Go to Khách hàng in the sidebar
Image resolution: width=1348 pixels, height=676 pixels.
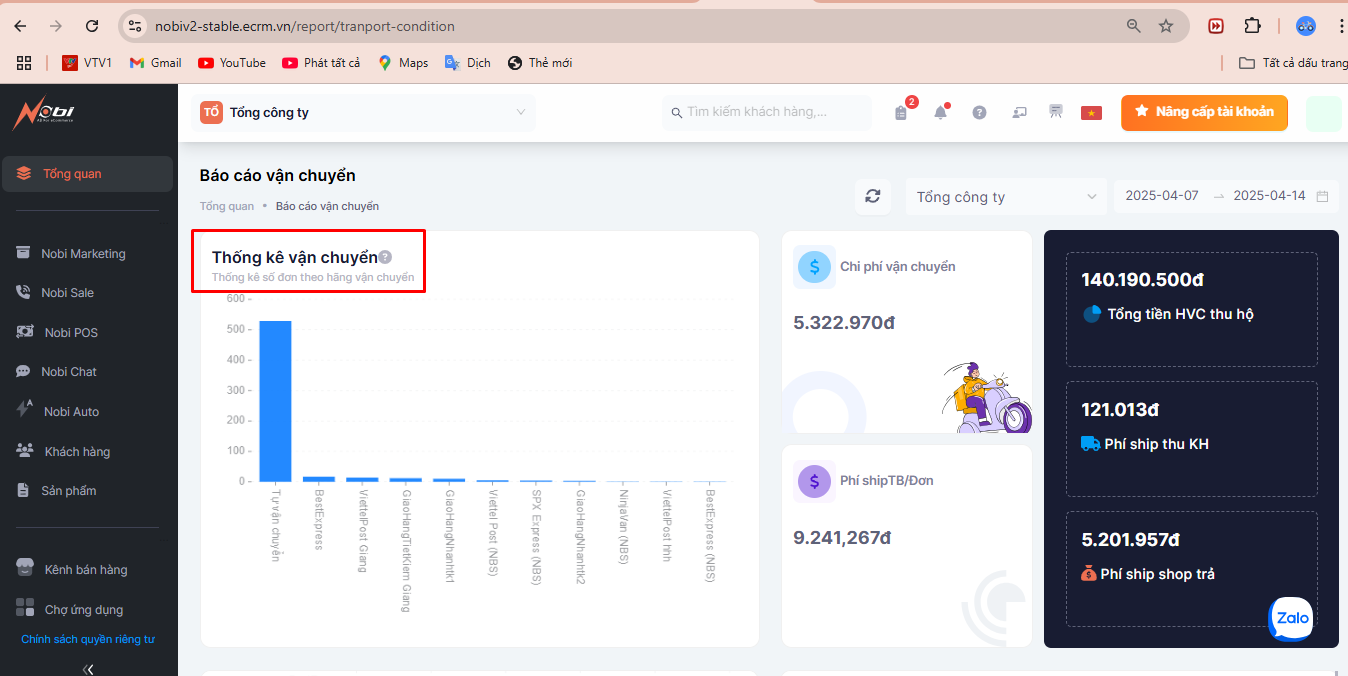click(77, 452)
